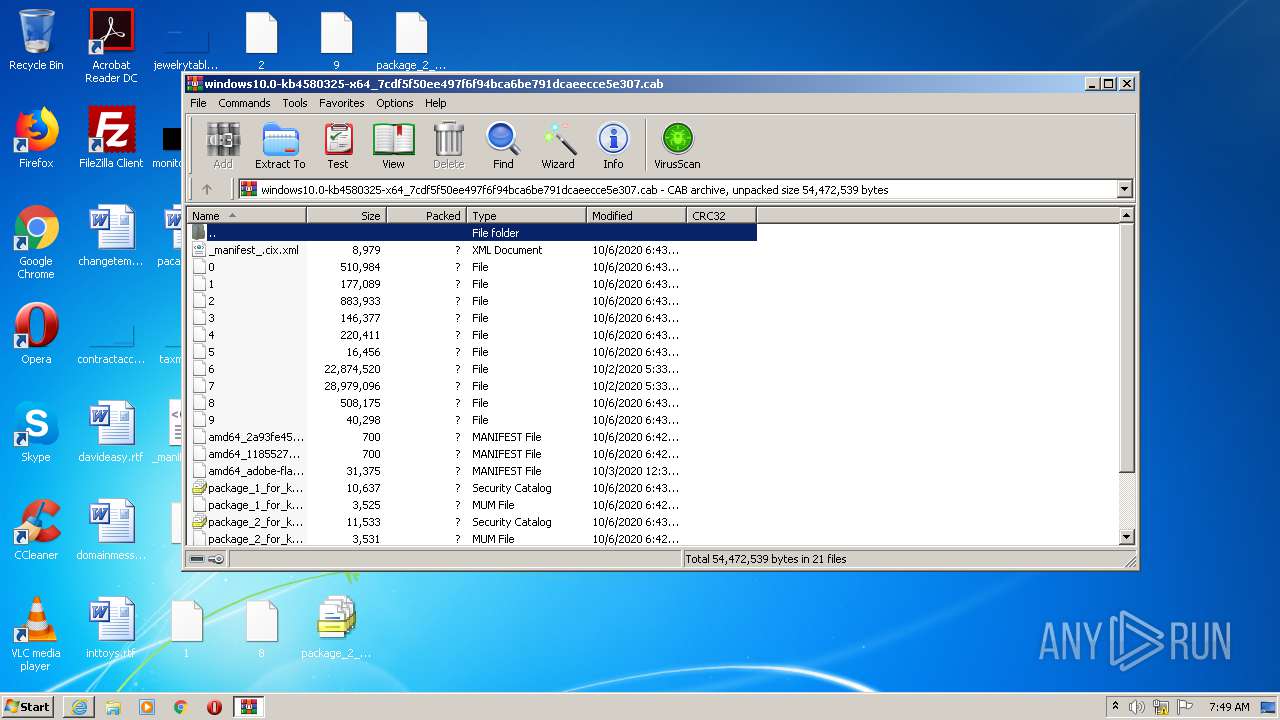Open CCleaner desktop shortcut
Screen dimensions: 1280x720
pyautogui.click(x=36, y=530)
